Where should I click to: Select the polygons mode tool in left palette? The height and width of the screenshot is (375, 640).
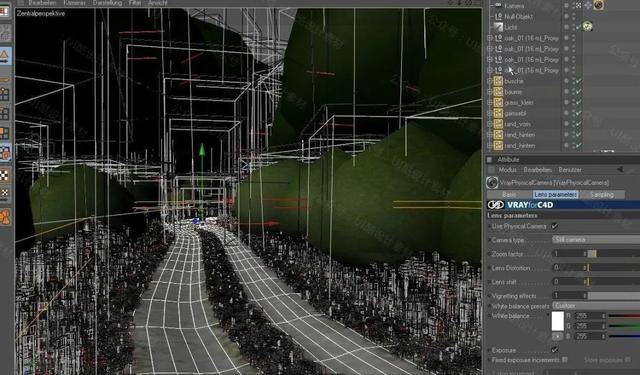coord(4,133)
